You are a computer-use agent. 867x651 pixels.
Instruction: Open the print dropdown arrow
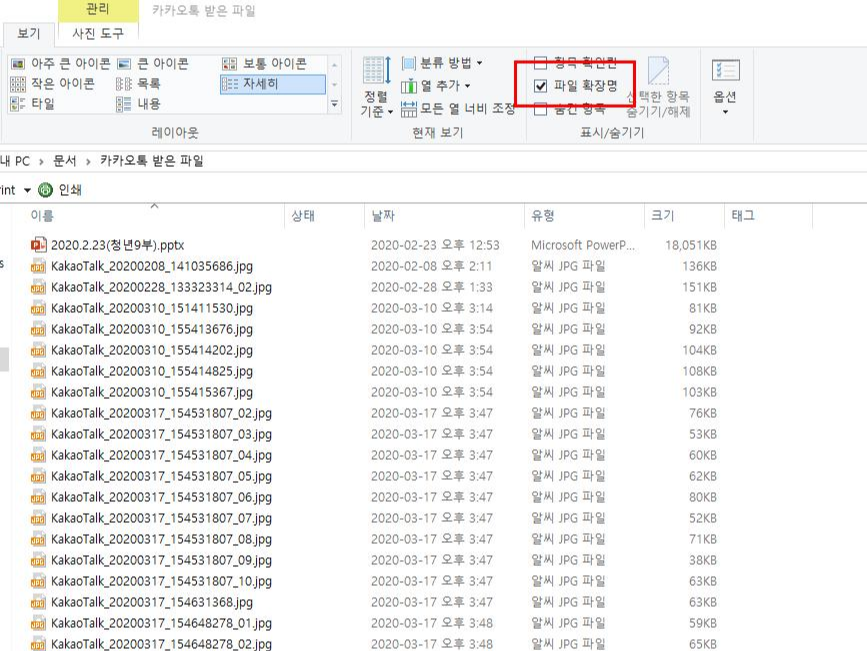tap(27, 190)
